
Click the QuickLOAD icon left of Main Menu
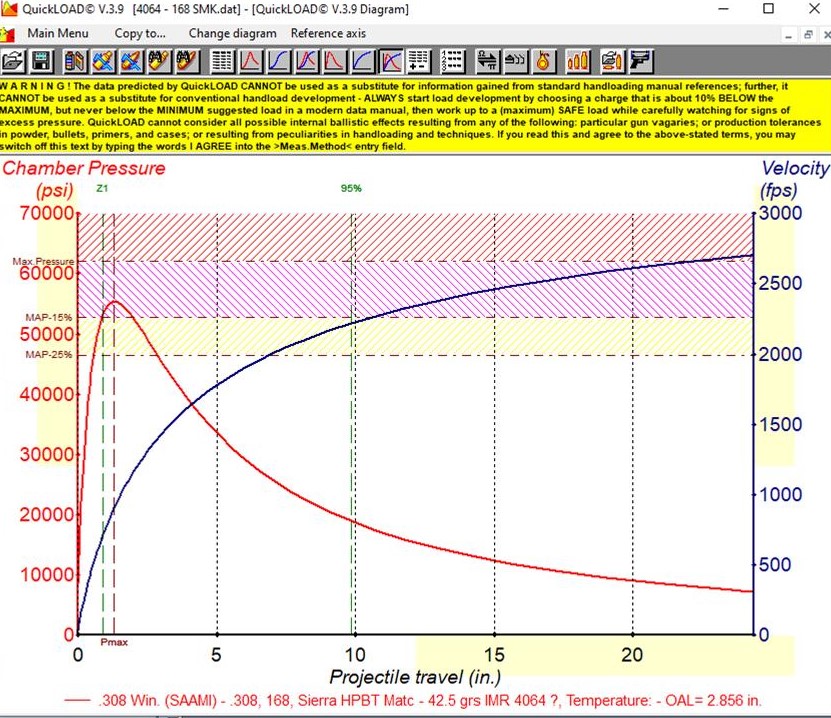tap(7, 34)
